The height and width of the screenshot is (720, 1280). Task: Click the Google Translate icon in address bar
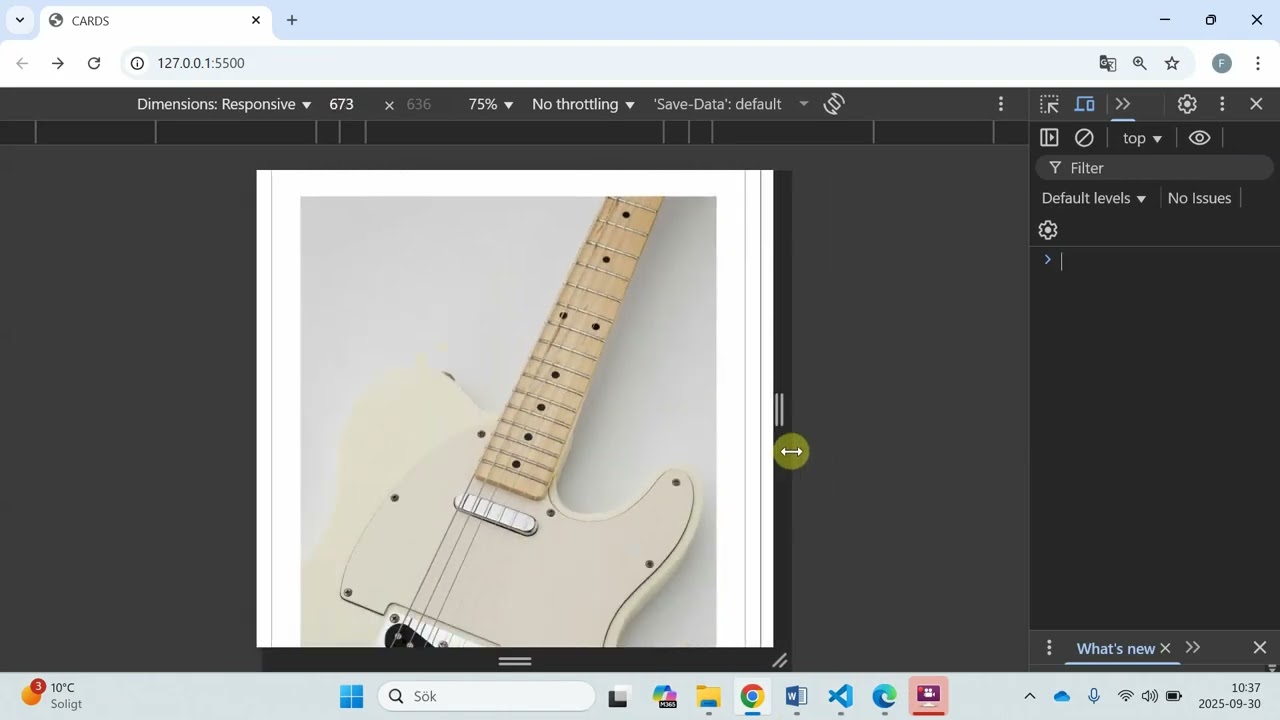1108,63
